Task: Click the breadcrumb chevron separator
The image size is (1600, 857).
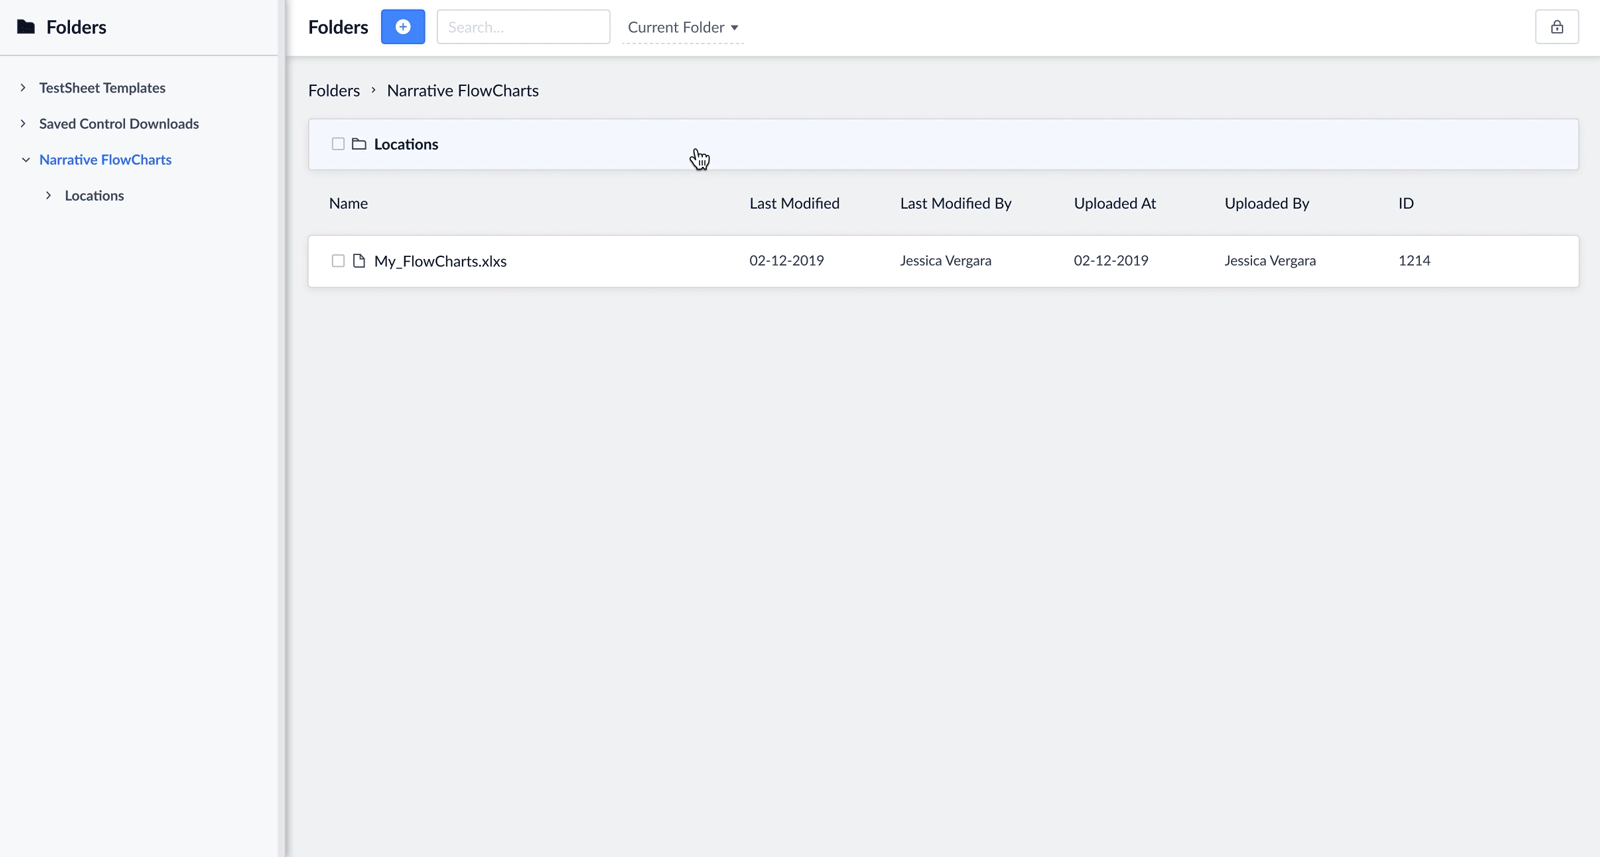Action: tap(373, 90)
